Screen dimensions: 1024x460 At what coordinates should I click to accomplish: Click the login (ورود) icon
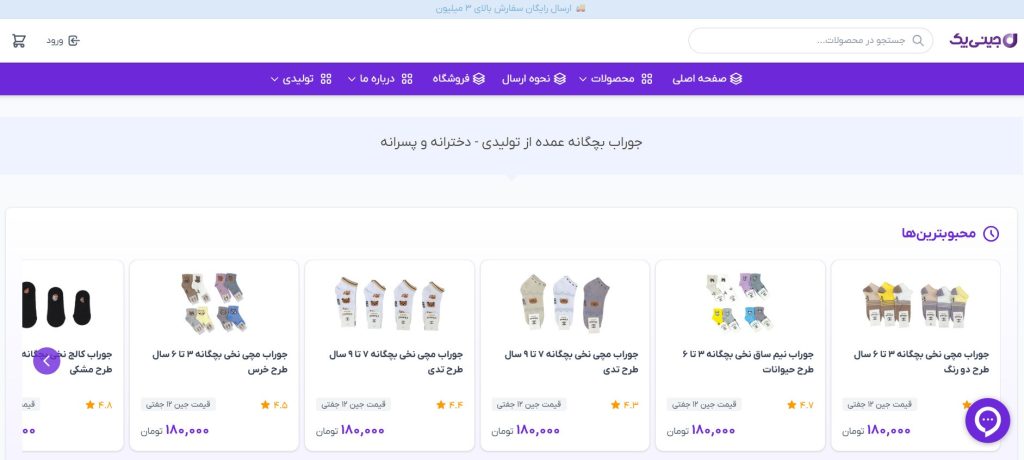pos(73,41)
